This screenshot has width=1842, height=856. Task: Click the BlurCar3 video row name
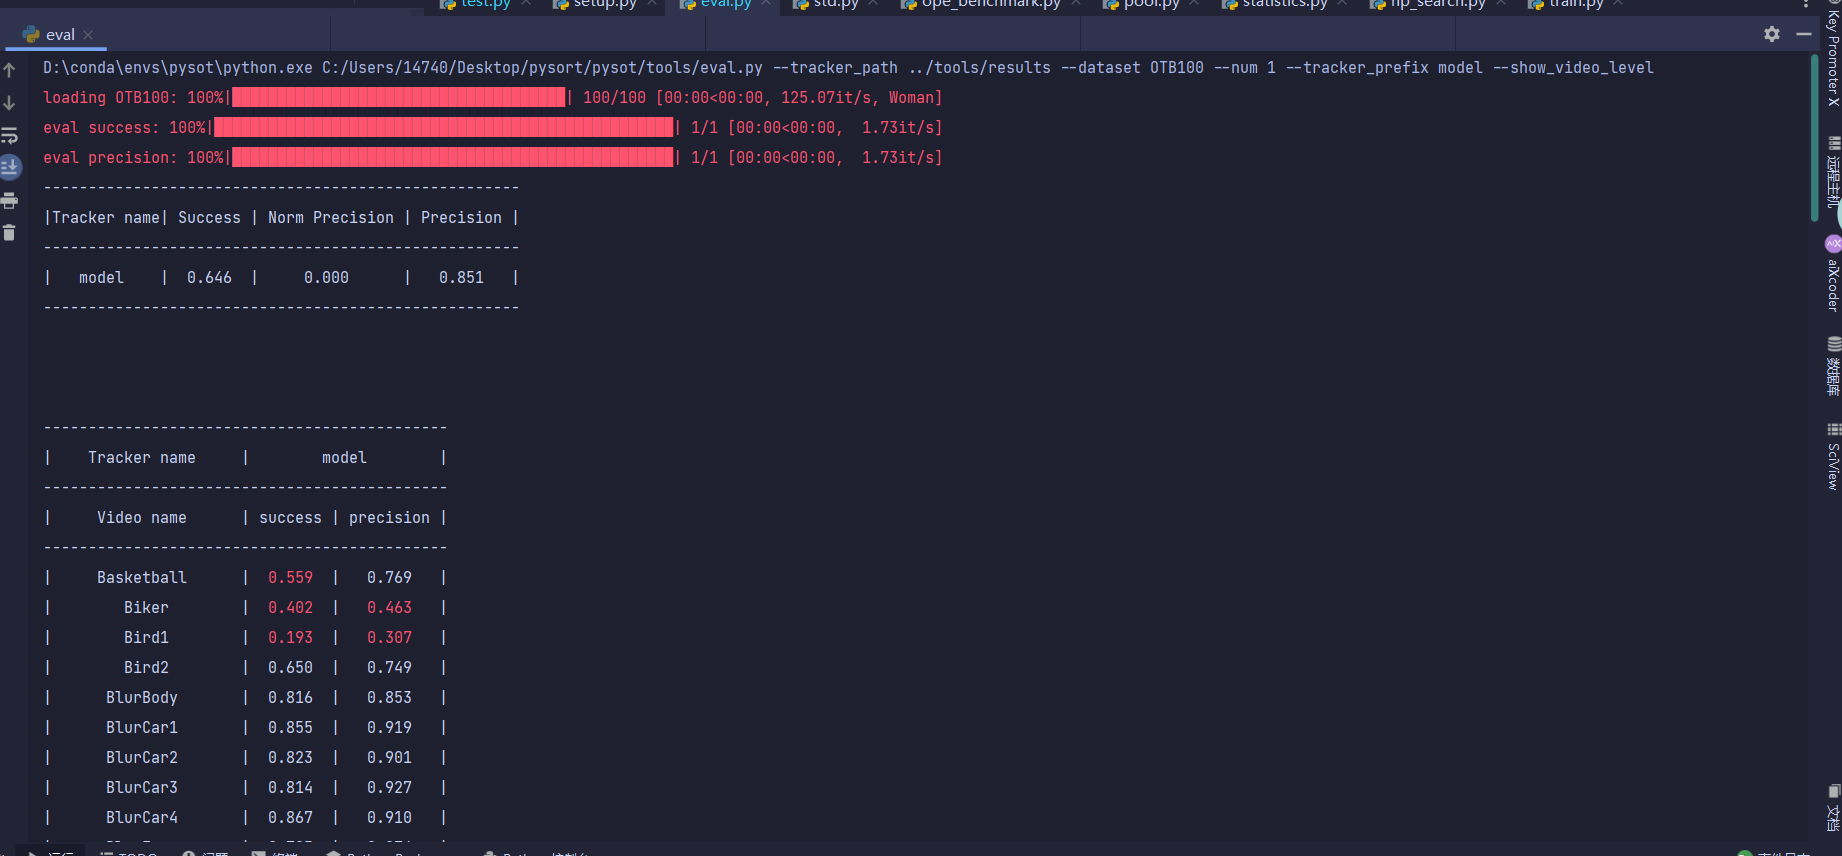pyautogui.click(x=142, y=788)
